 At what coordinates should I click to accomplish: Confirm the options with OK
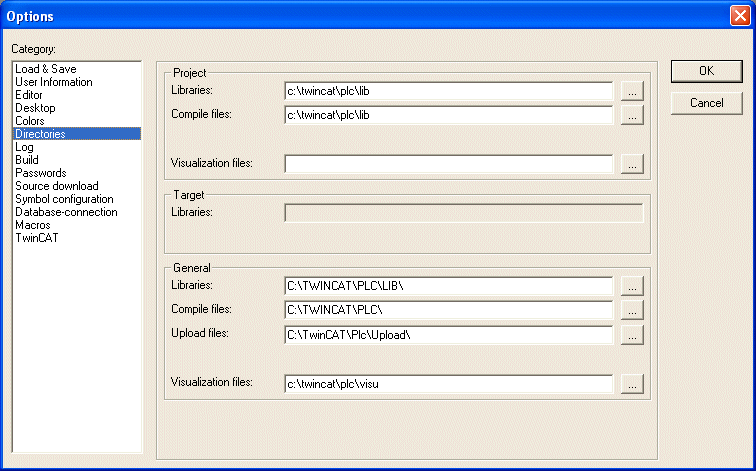click(x=706, y=71)
